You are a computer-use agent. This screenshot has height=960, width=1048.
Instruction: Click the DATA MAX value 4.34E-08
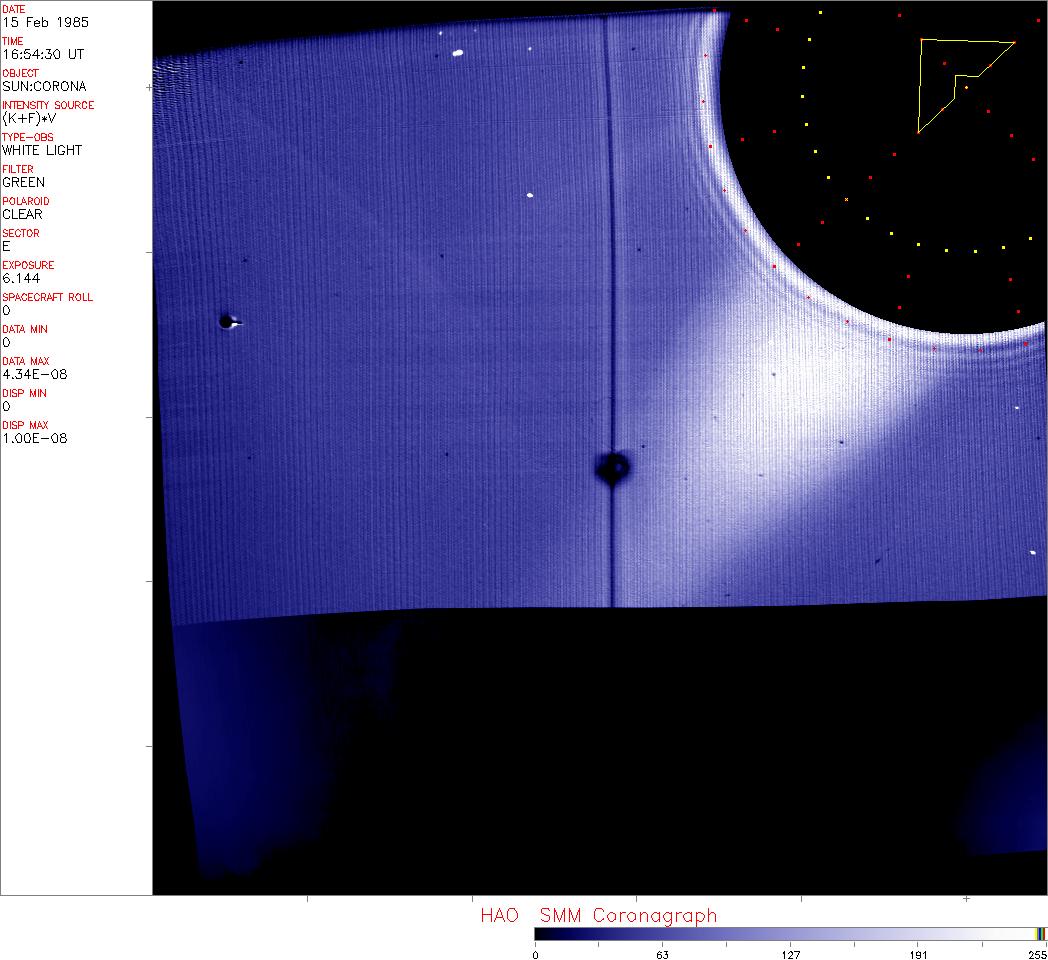pos(34,374)
